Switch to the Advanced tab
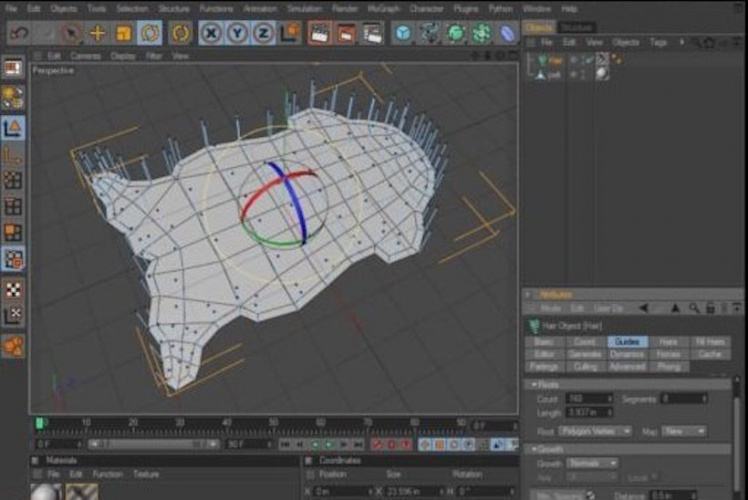Image resolution: width=748 pixels, height=500 pixels. tap(627, 366)
